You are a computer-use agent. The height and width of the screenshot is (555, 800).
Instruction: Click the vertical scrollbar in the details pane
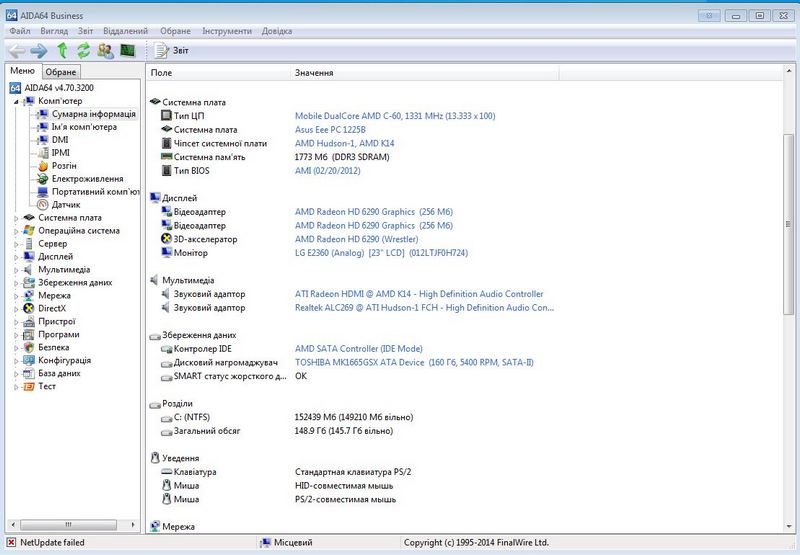[789, 200]
